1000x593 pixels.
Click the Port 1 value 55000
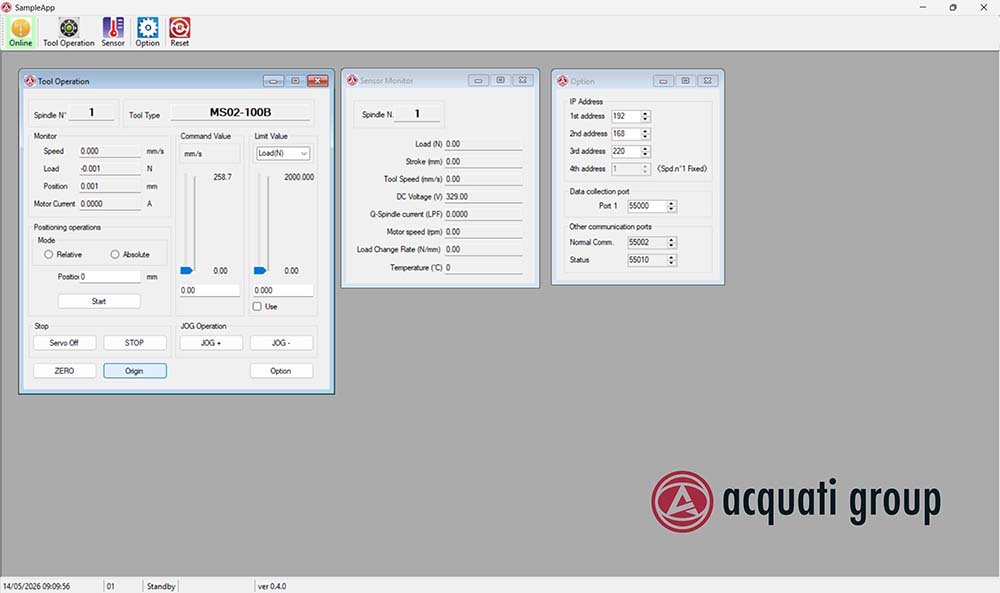pyautogui.click(x=647, y=206)
